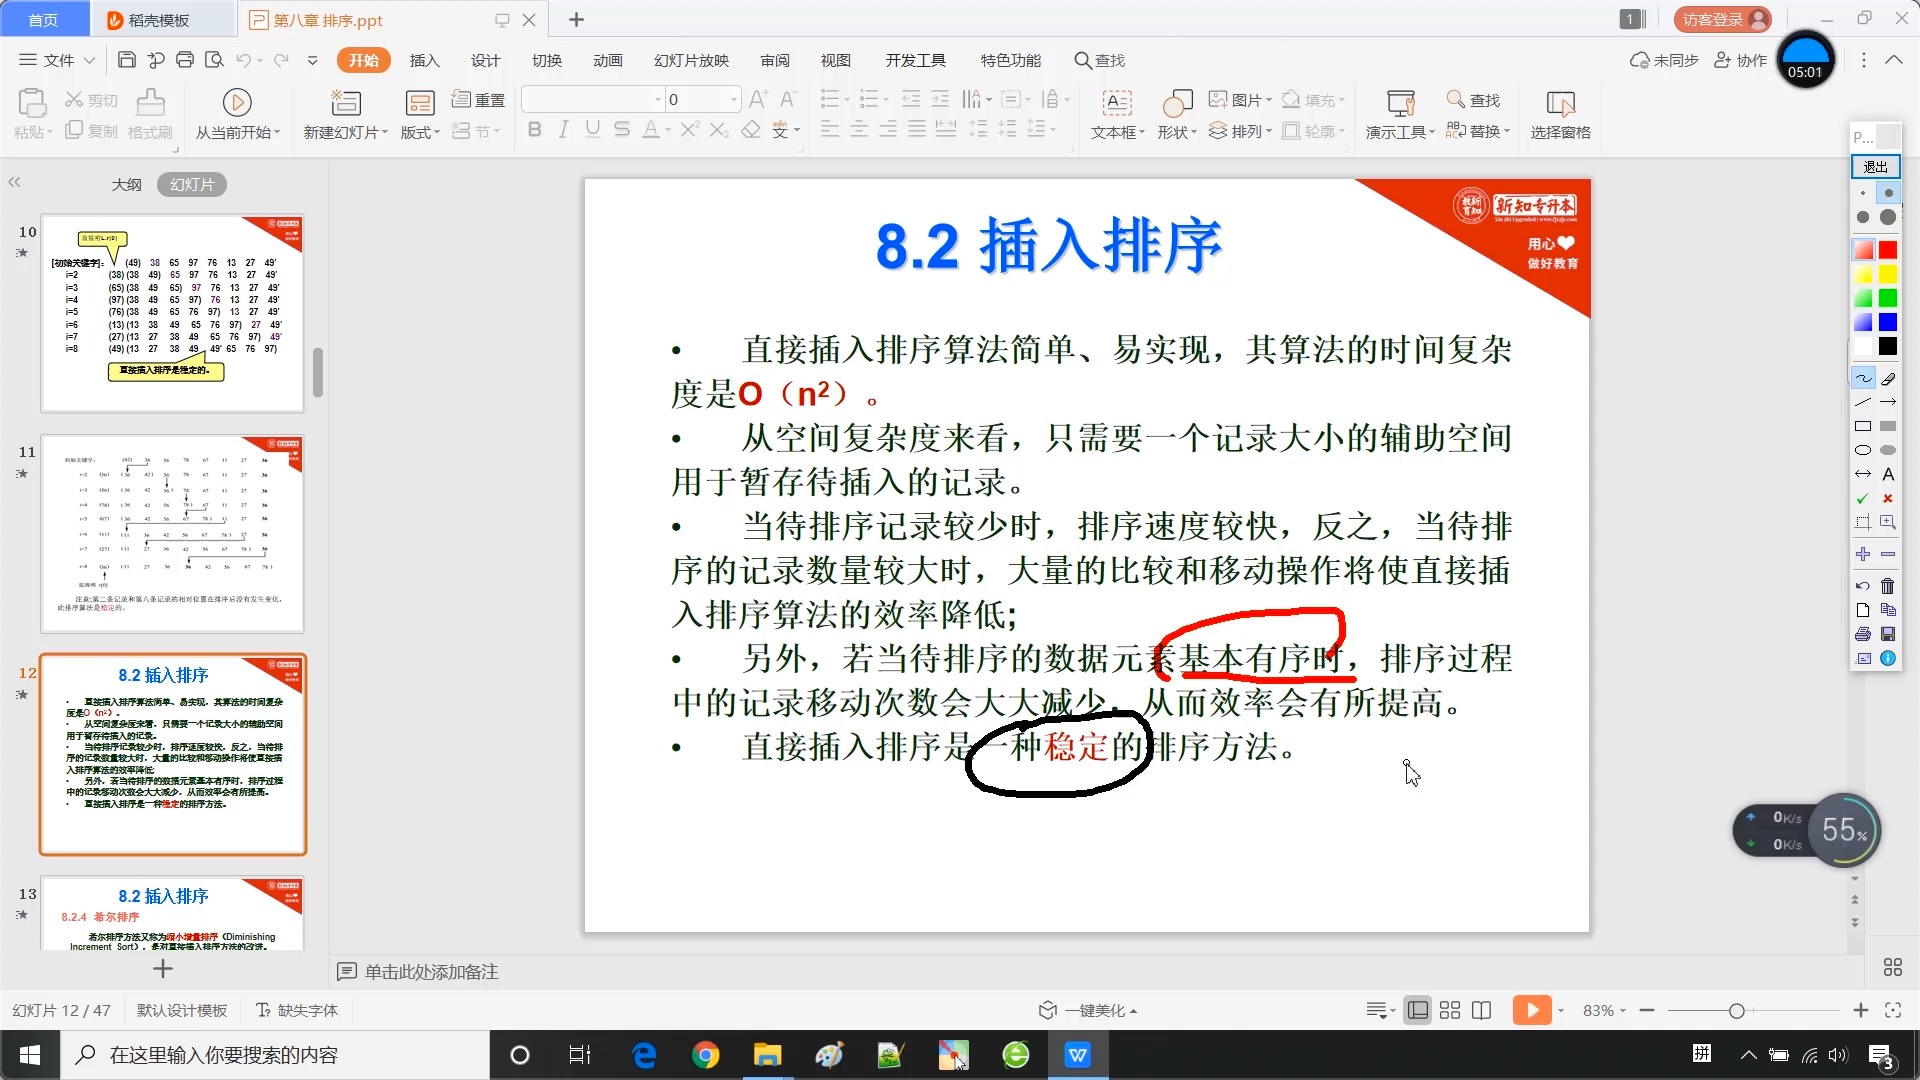Click the One-click Beautify button
This screenshot has height=1080, width=1920.
pos(1088,1010)
